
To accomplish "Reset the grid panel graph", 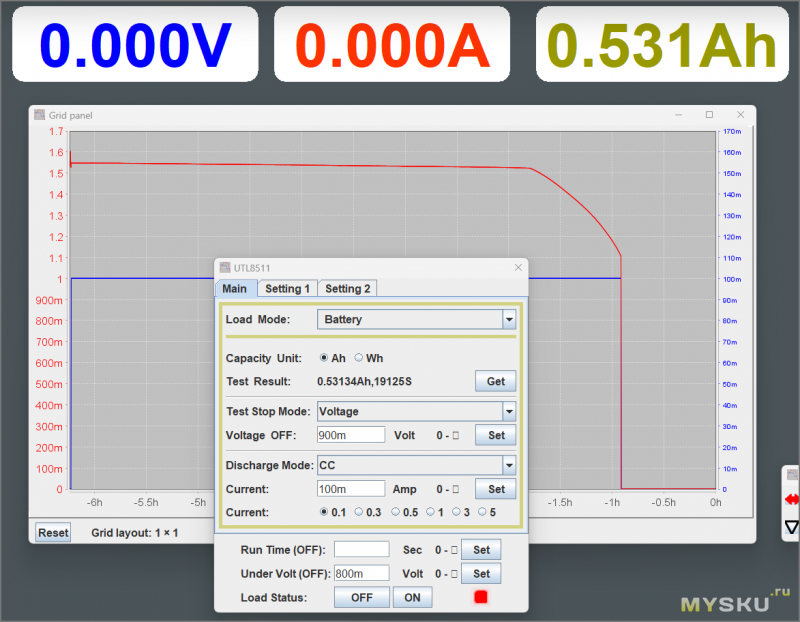I will coord(53,533).
